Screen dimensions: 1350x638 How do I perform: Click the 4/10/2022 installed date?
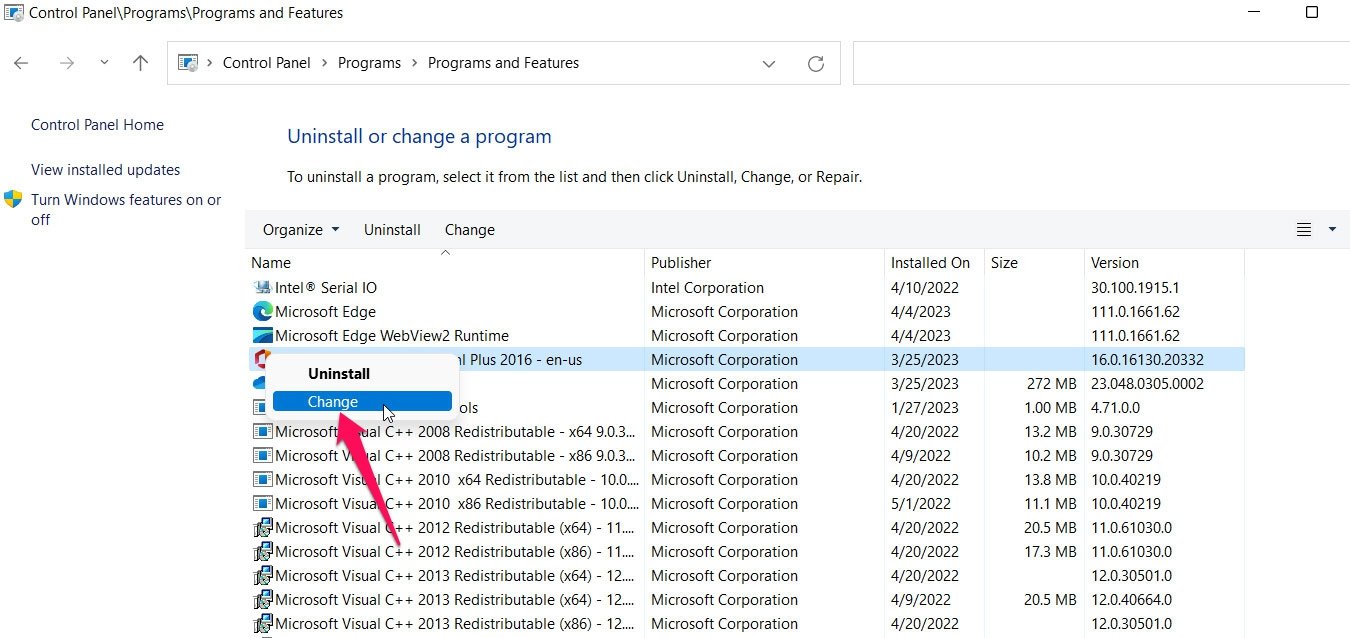[x=925, y=288]
